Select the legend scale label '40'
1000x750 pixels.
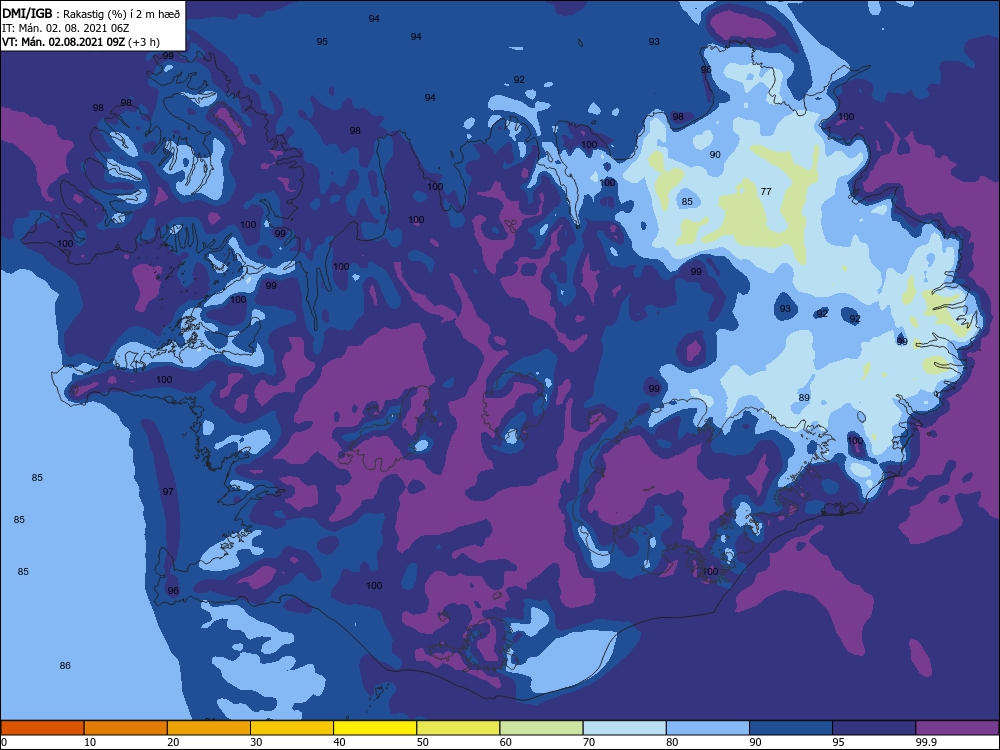(340, 742)
